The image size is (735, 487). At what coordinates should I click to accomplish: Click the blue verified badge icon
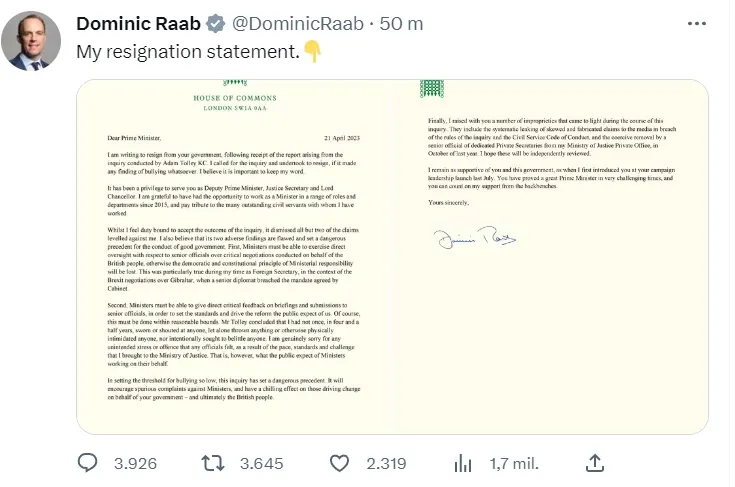pyautogui.click(x=216, y=23)
